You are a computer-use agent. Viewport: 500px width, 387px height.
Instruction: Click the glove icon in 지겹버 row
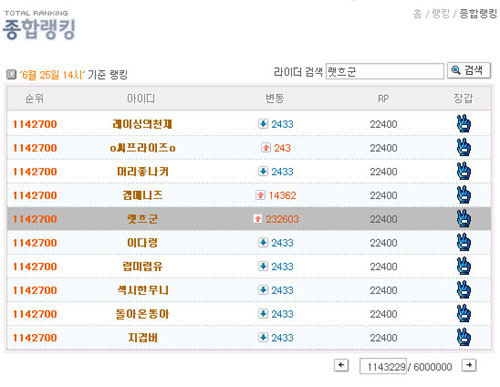pyautogui.click(x=463, y=337)
